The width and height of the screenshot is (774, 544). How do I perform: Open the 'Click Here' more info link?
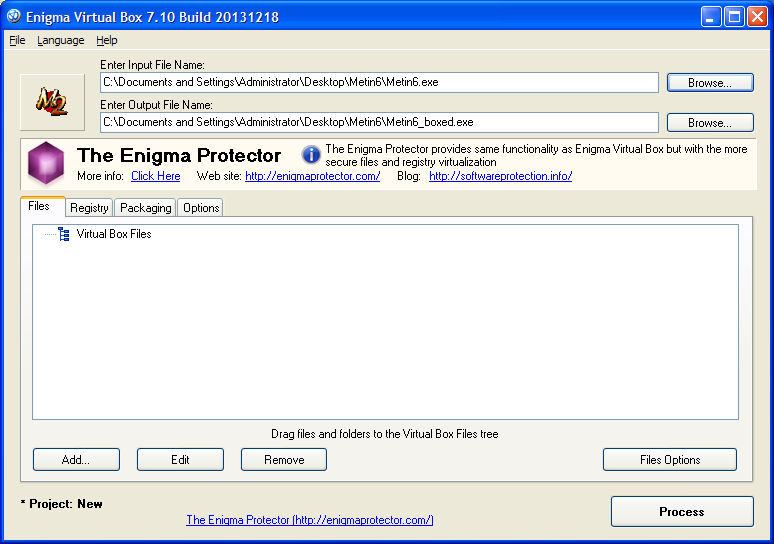(155, 176)
